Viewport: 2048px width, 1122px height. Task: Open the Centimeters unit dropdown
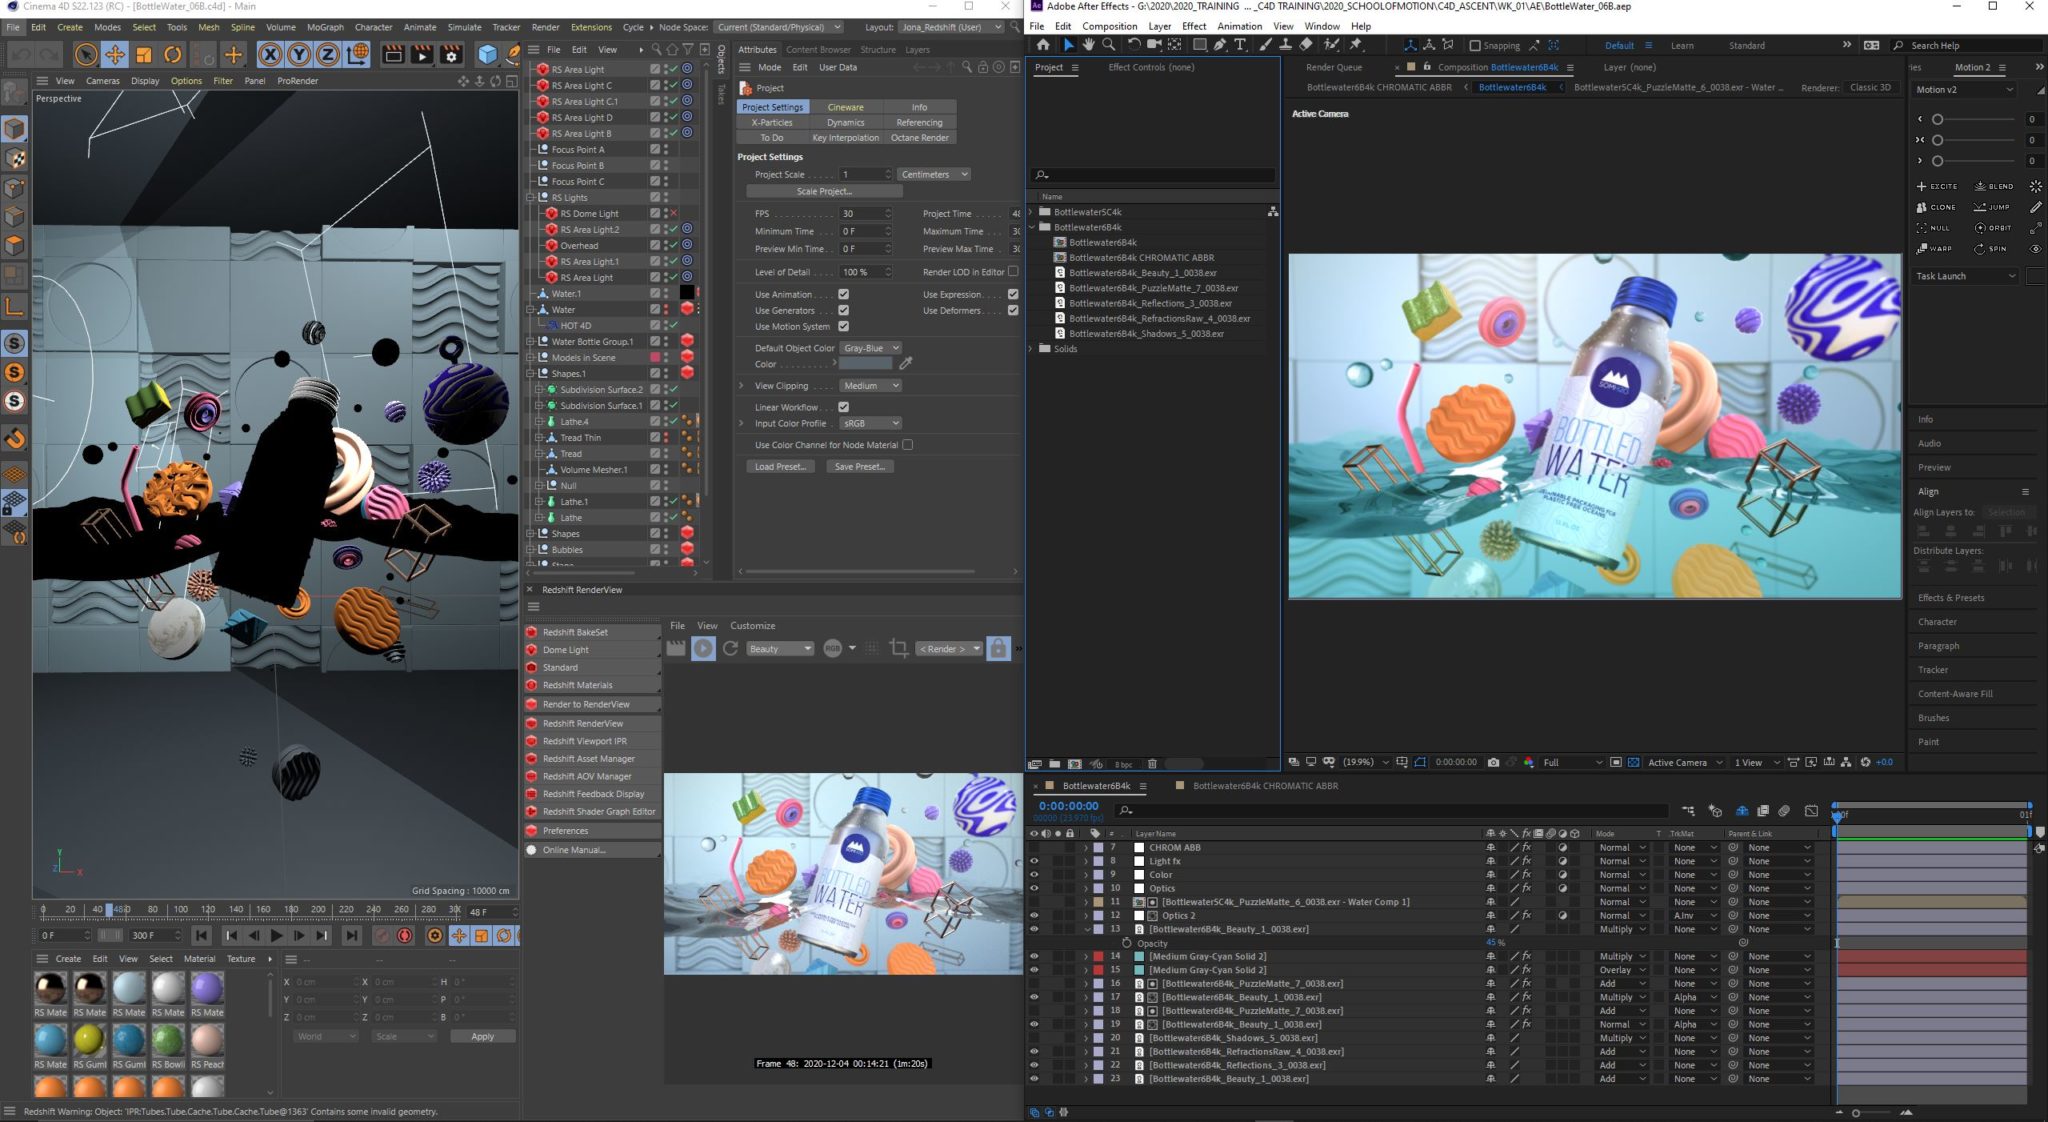tap(933, 174)
